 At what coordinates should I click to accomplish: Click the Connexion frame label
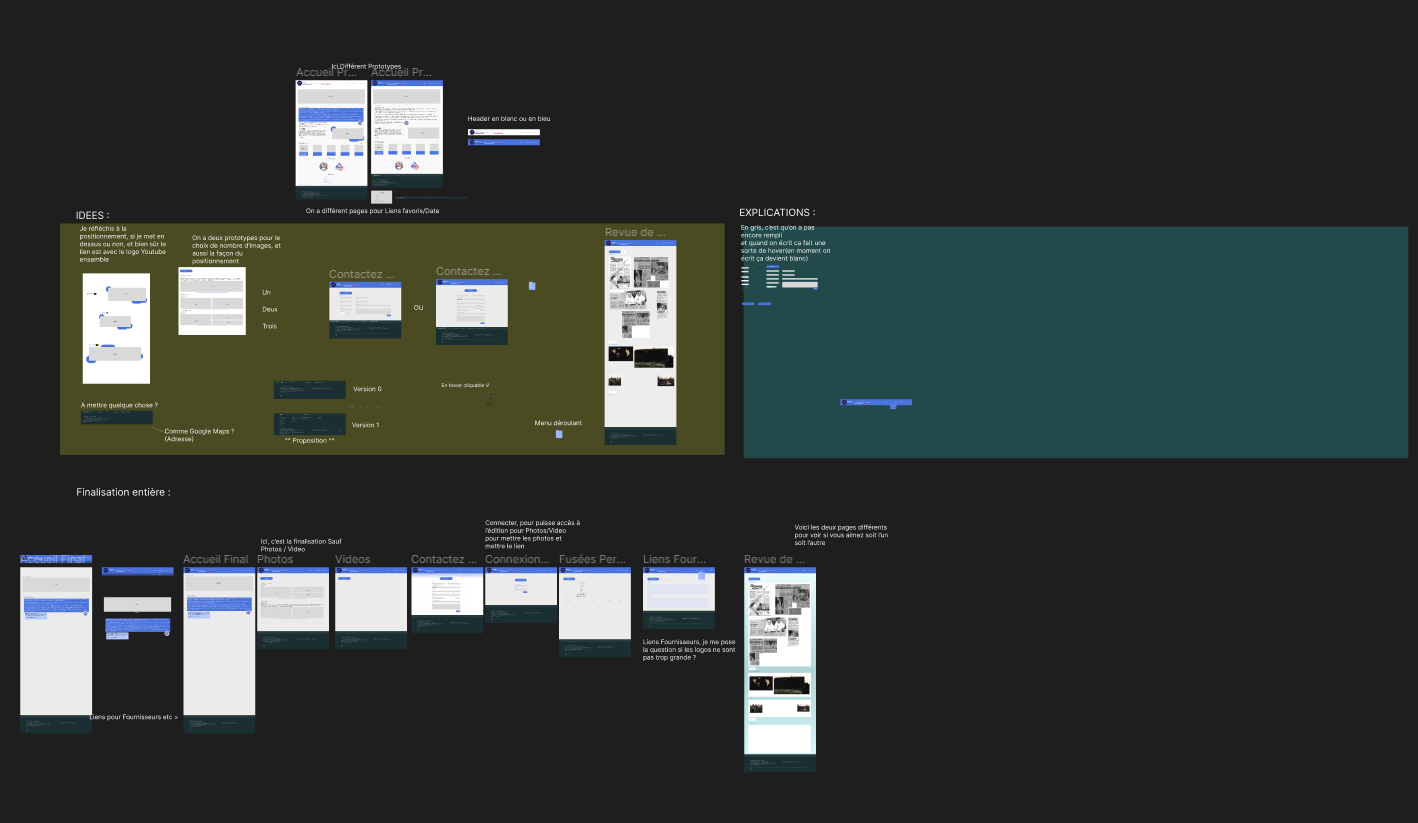tap(517, 559)
